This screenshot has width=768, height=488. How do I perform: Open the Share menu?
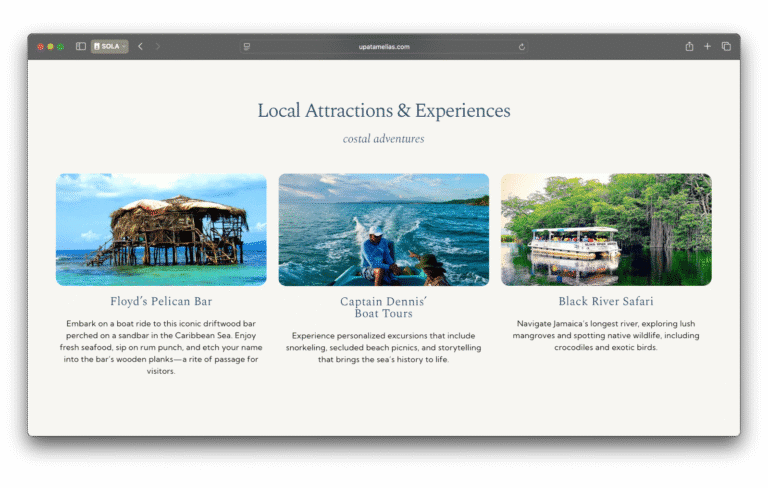689,46
